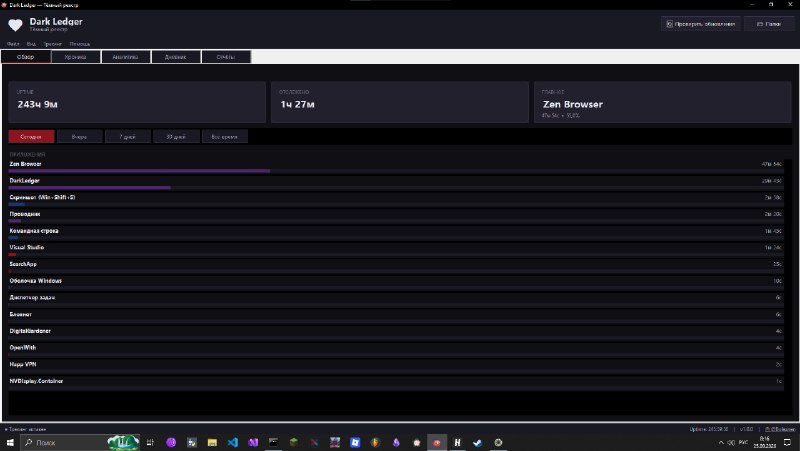The height and width of the screenshot is (451, 800).
Task: Switch to the Аналитика tab
Action: click(126, 57)
